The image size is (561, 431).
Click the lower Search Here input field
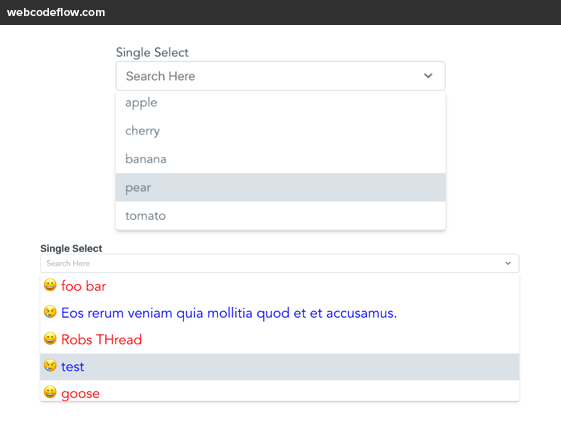pyautogui.click(x=279, y=263)
